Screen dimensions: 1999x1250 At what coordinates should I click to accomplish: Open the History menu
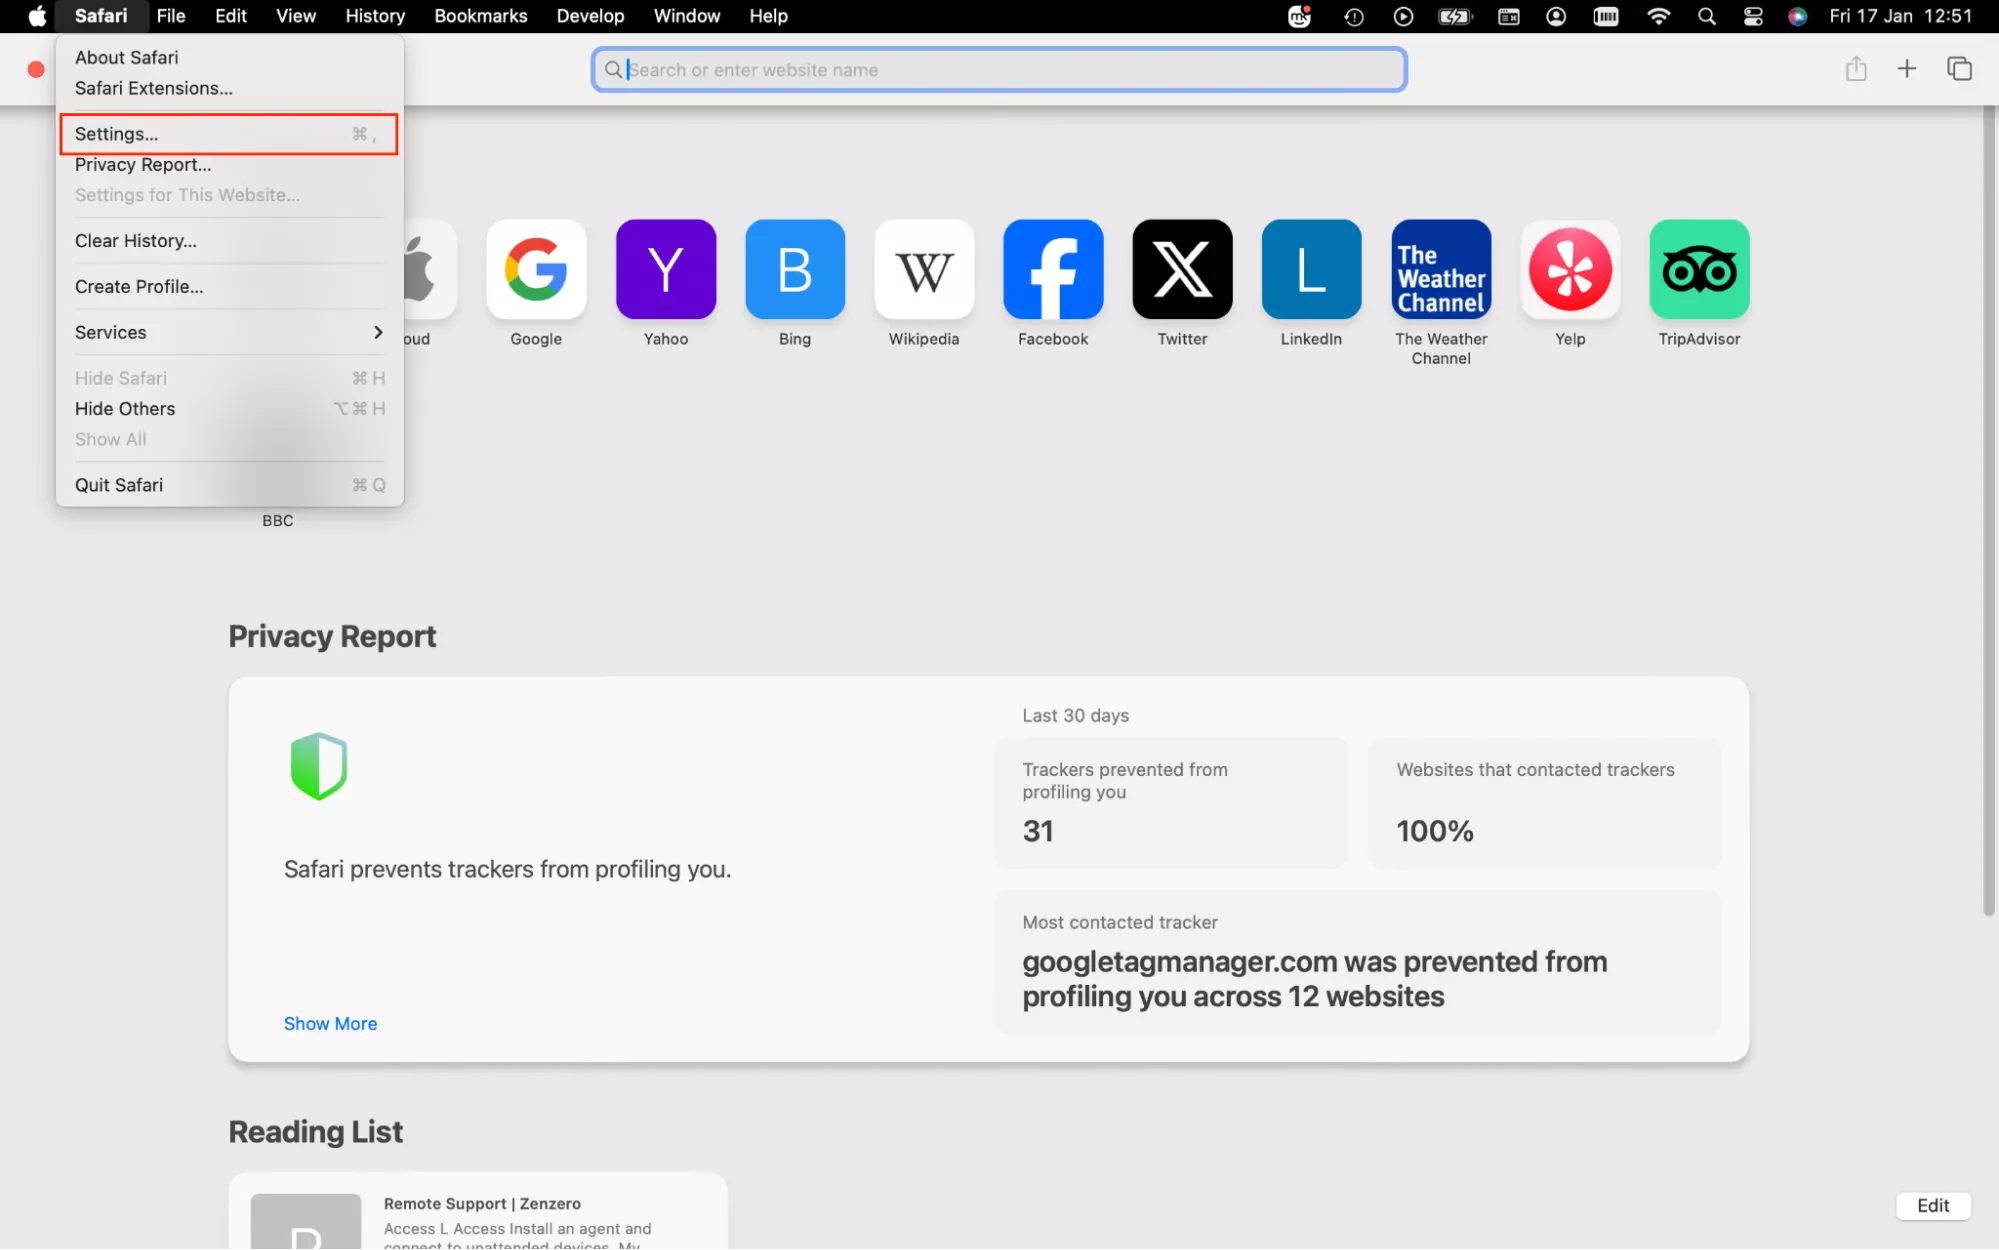coord(375,16)
